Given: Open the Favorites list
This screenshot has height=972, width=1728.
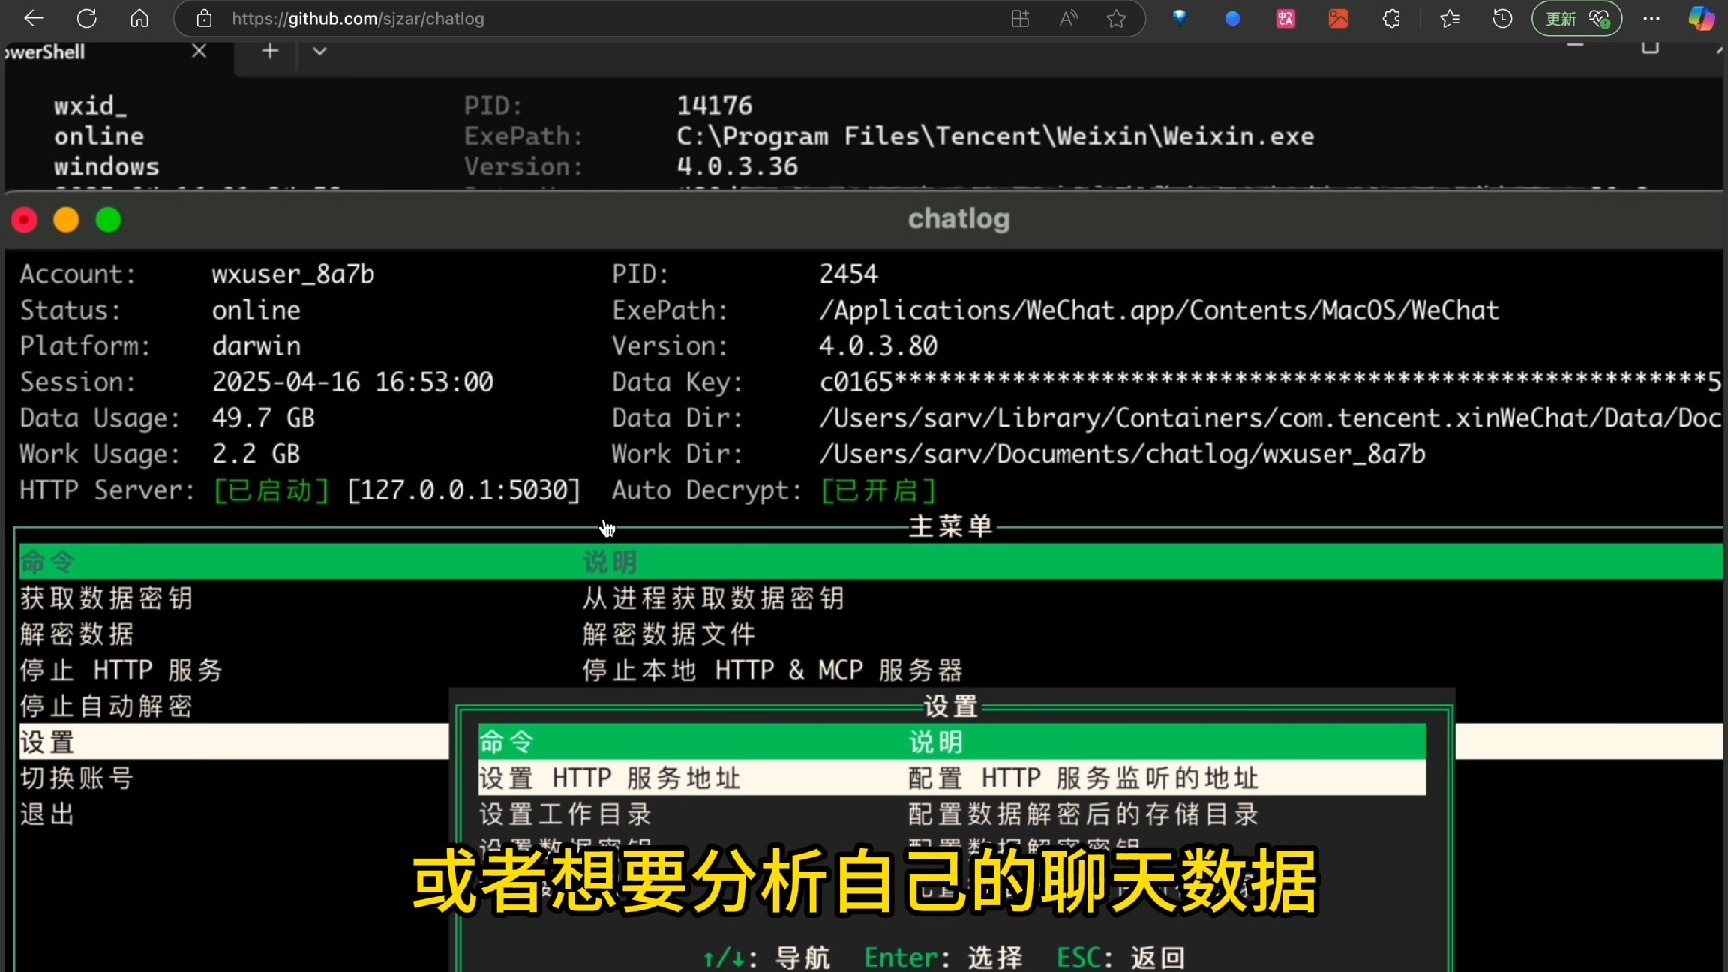Looking at the screenshot, I should coord(1450,18).
